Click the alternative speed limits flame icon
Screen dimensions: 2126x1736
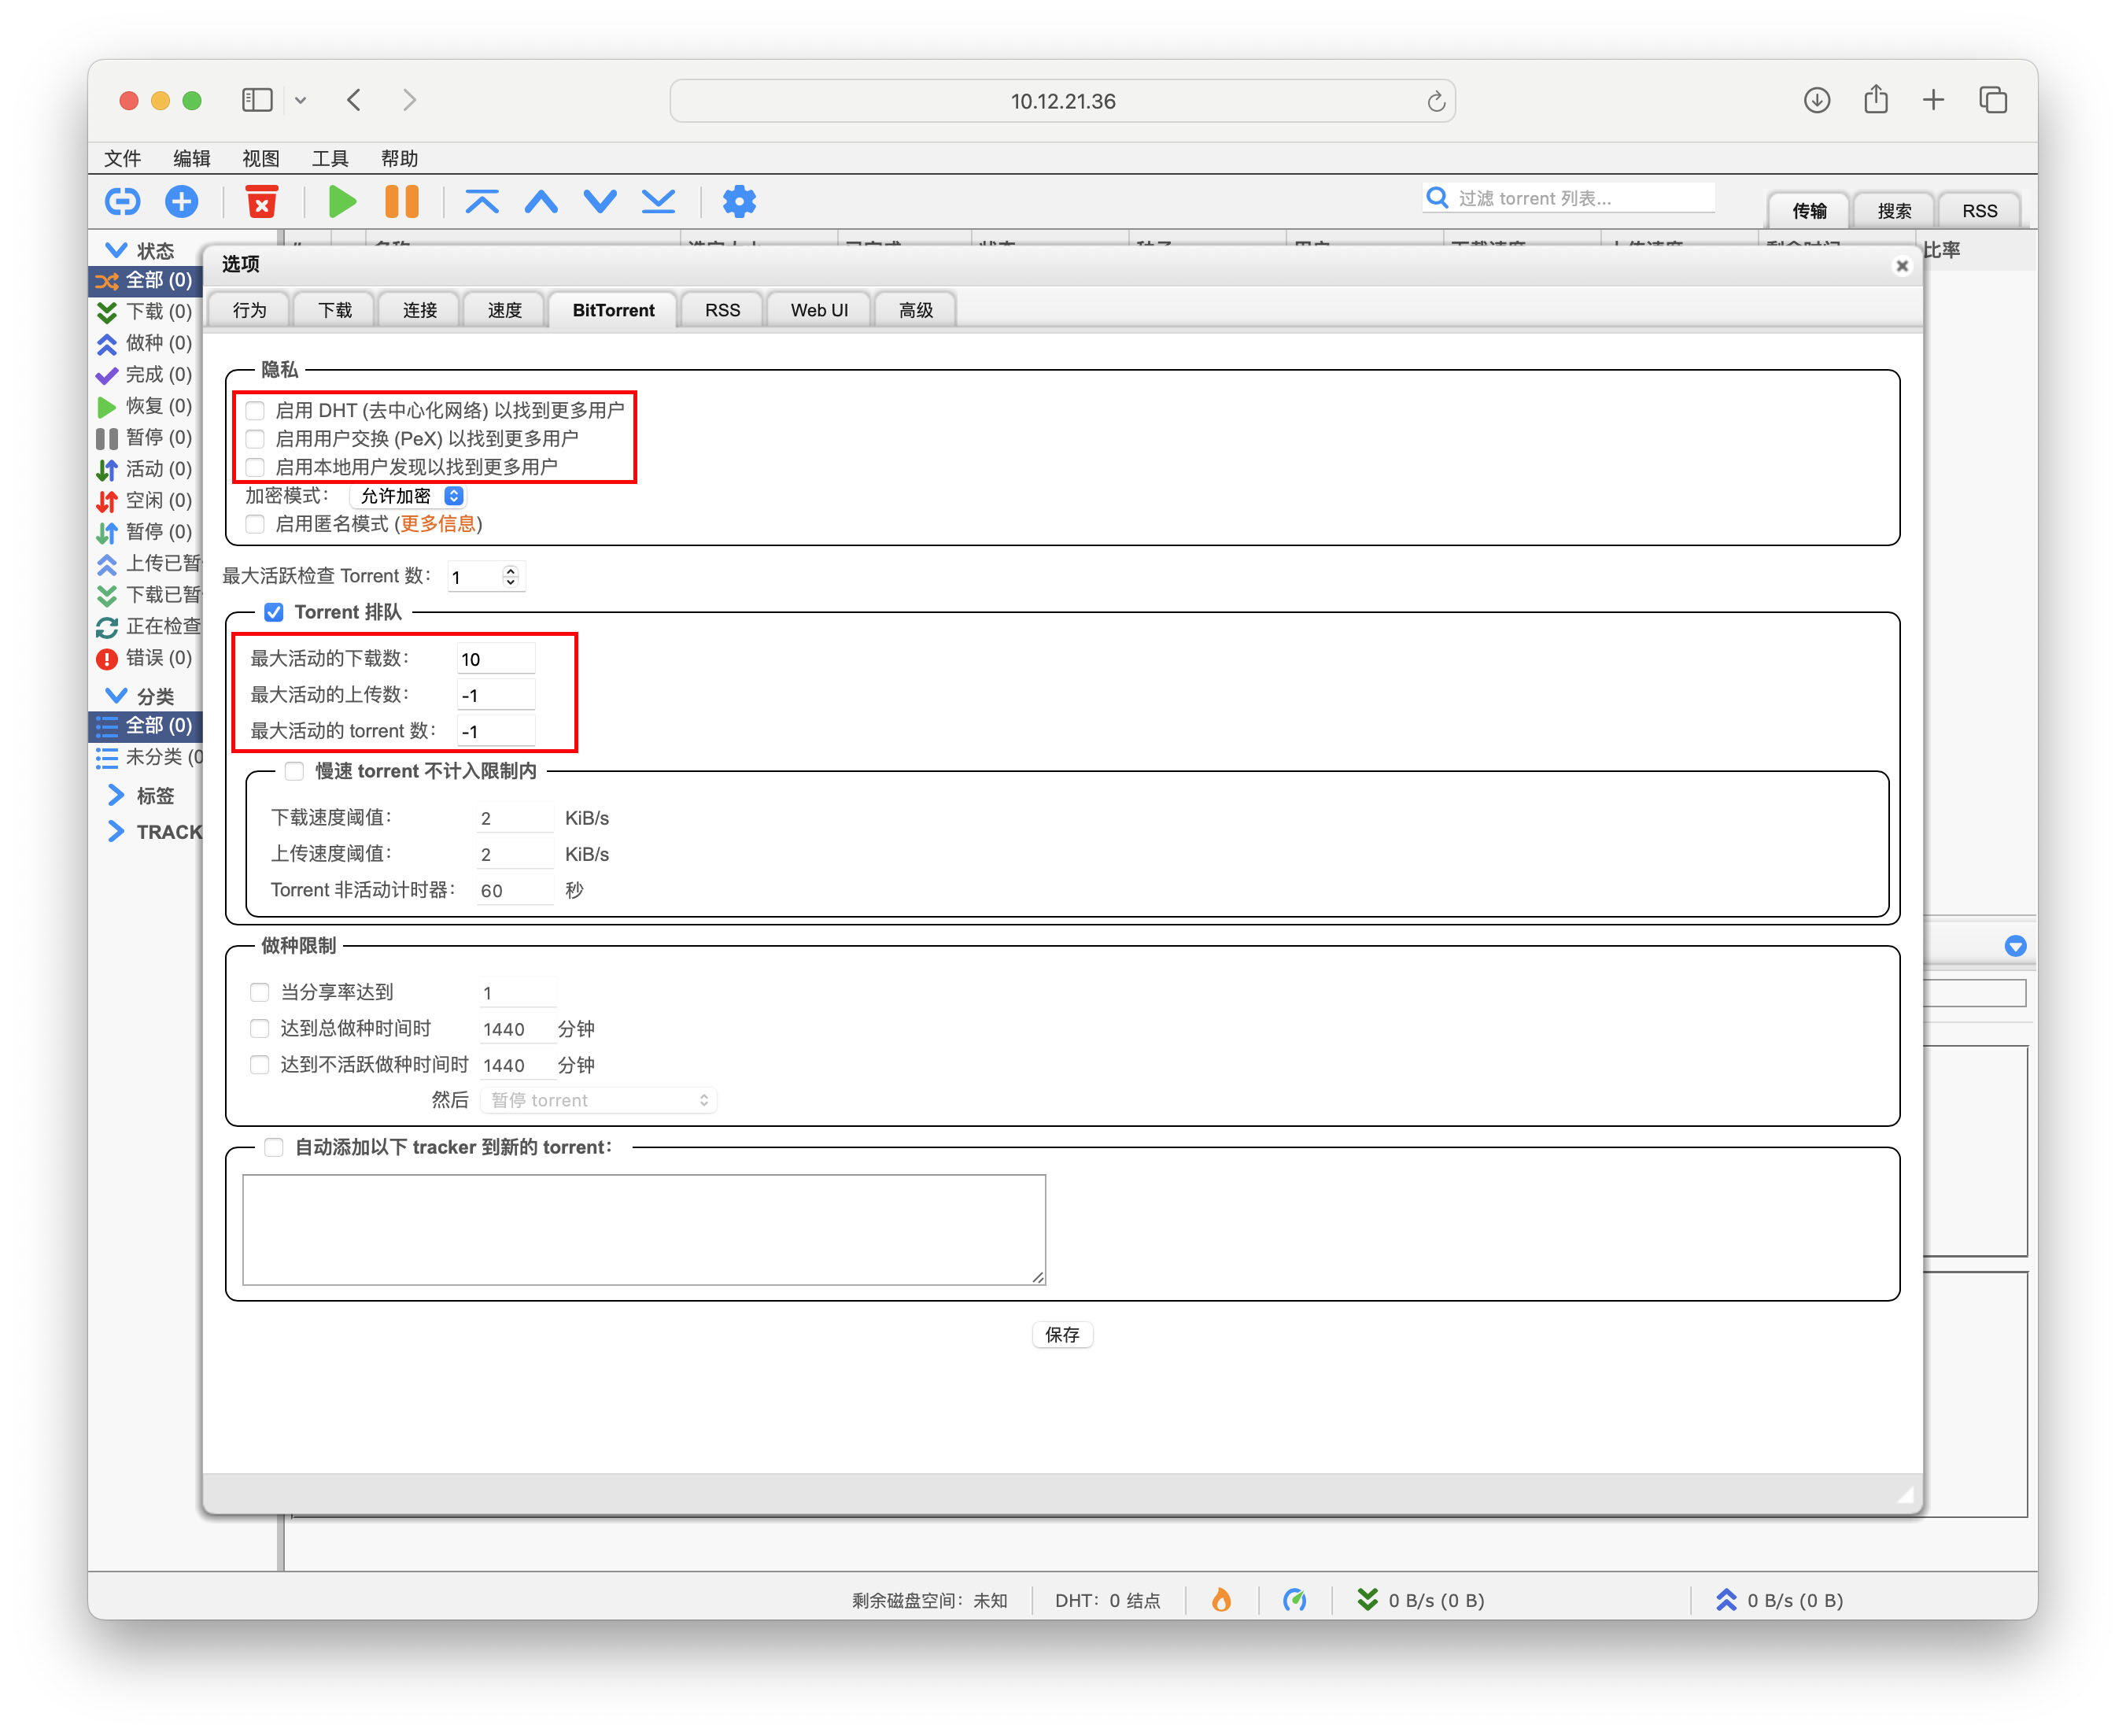[1221, 1600]
